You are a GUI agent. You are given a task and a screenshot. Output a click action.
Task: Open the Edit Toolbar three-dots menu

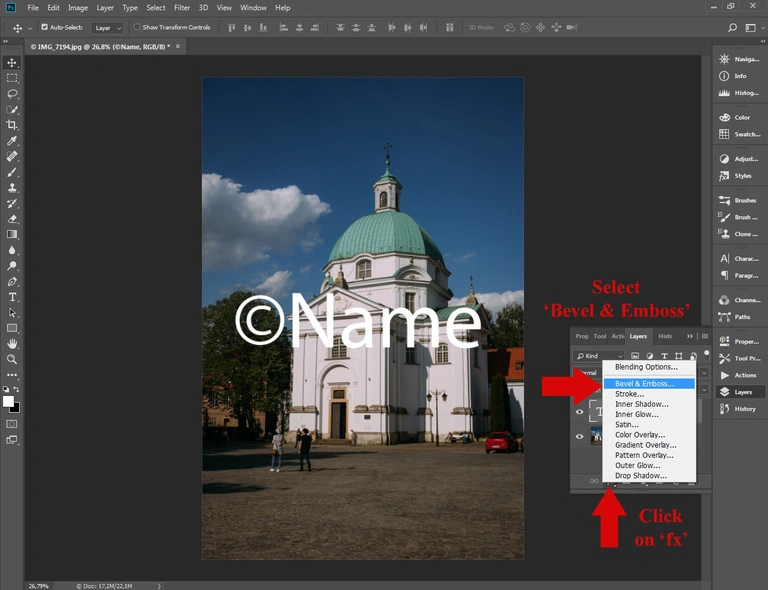click(12, 375)
